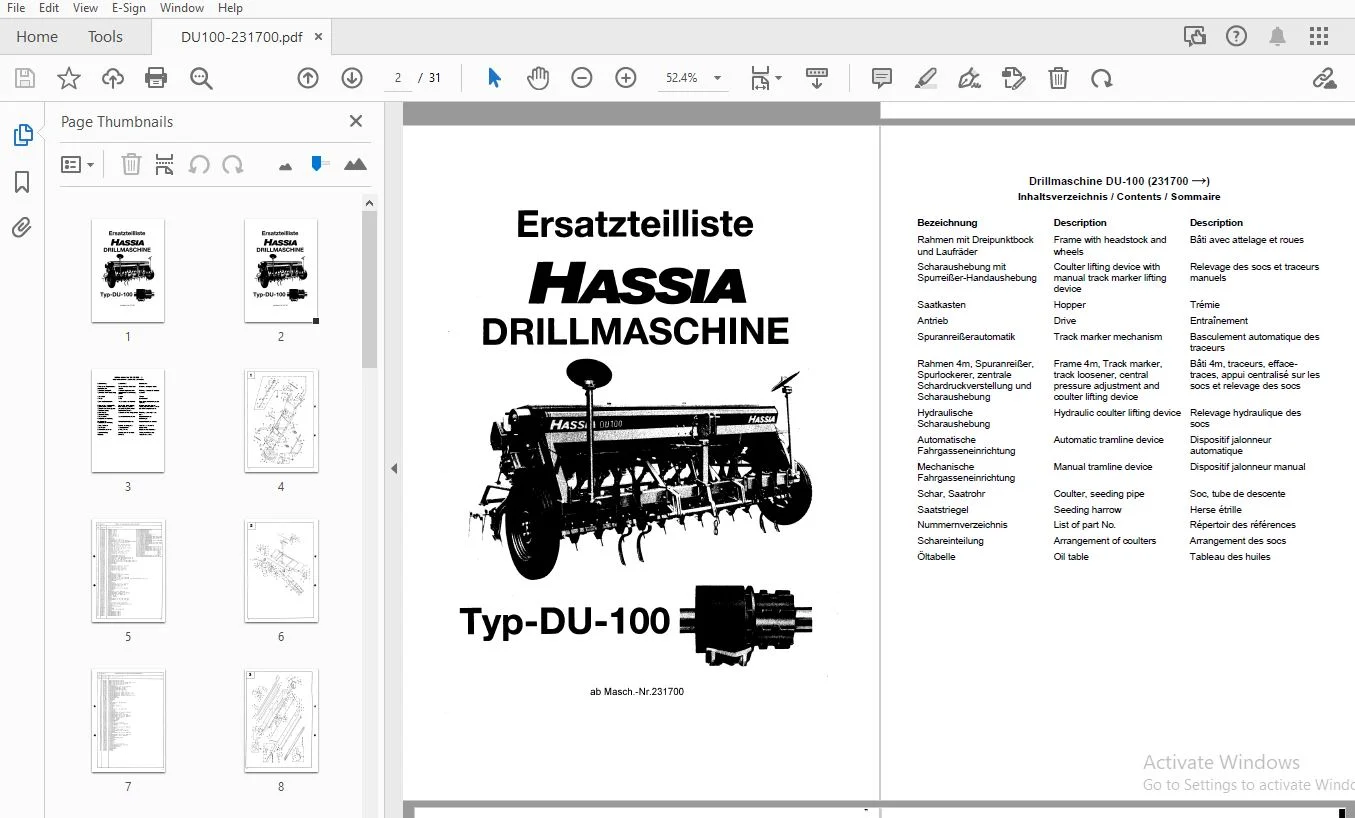Activate the Hand pan tool

[x=538, y=78]
